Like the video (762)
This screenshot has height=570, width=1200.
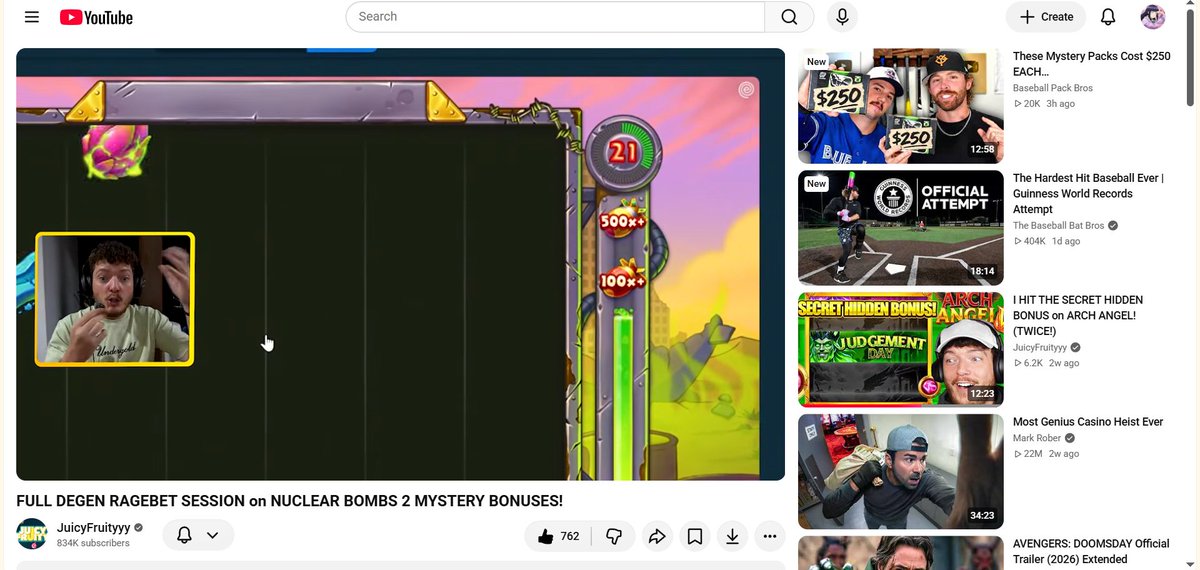[558, 536]
